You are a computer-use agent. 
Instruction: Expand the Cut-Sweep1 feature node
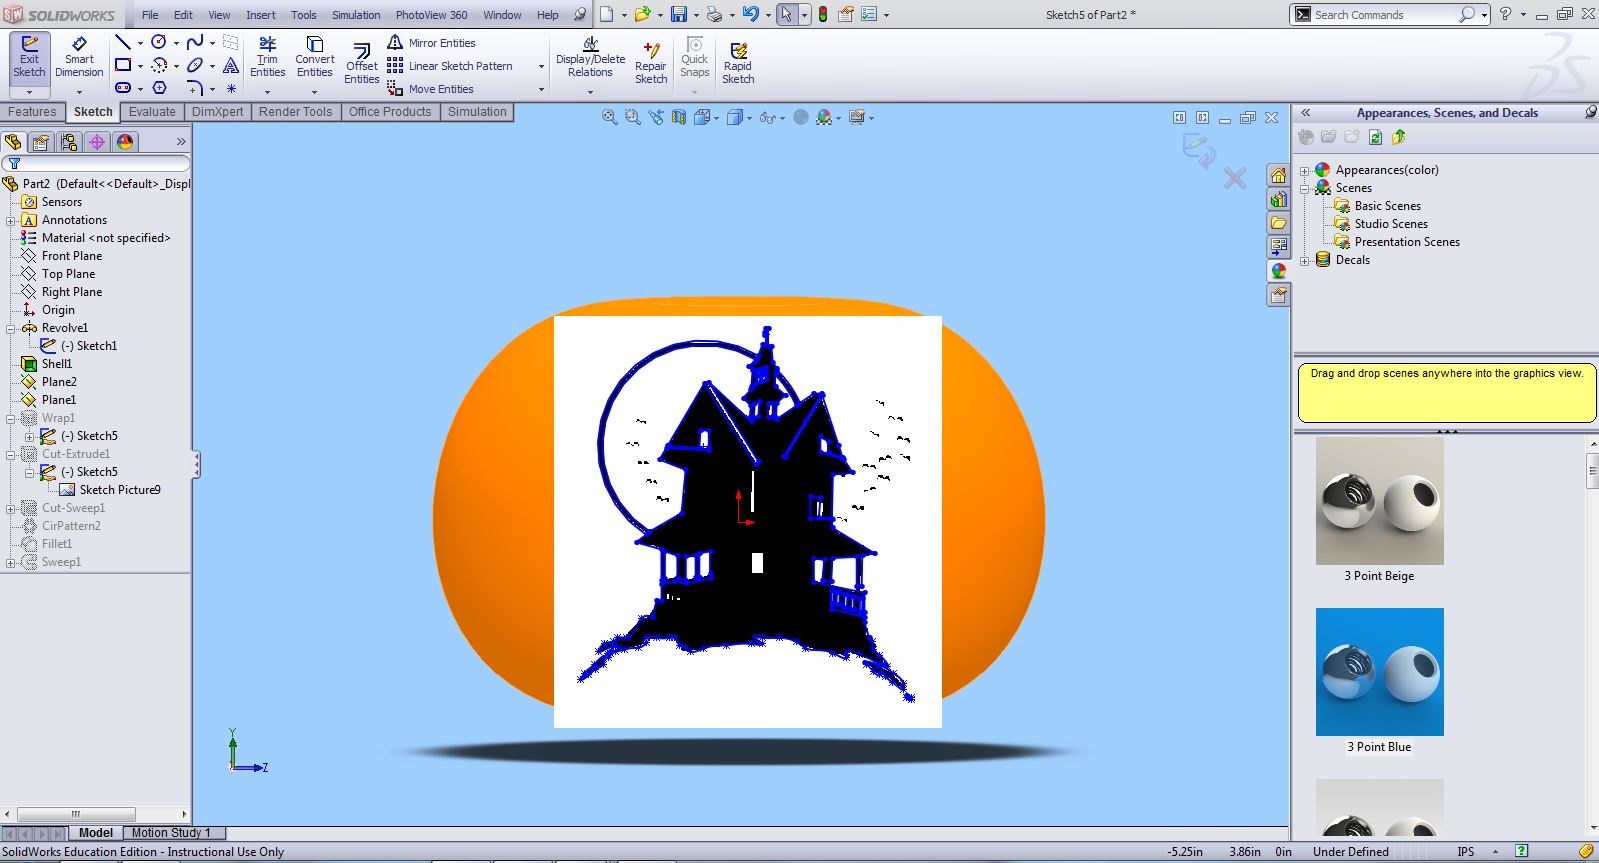point(11,509)
